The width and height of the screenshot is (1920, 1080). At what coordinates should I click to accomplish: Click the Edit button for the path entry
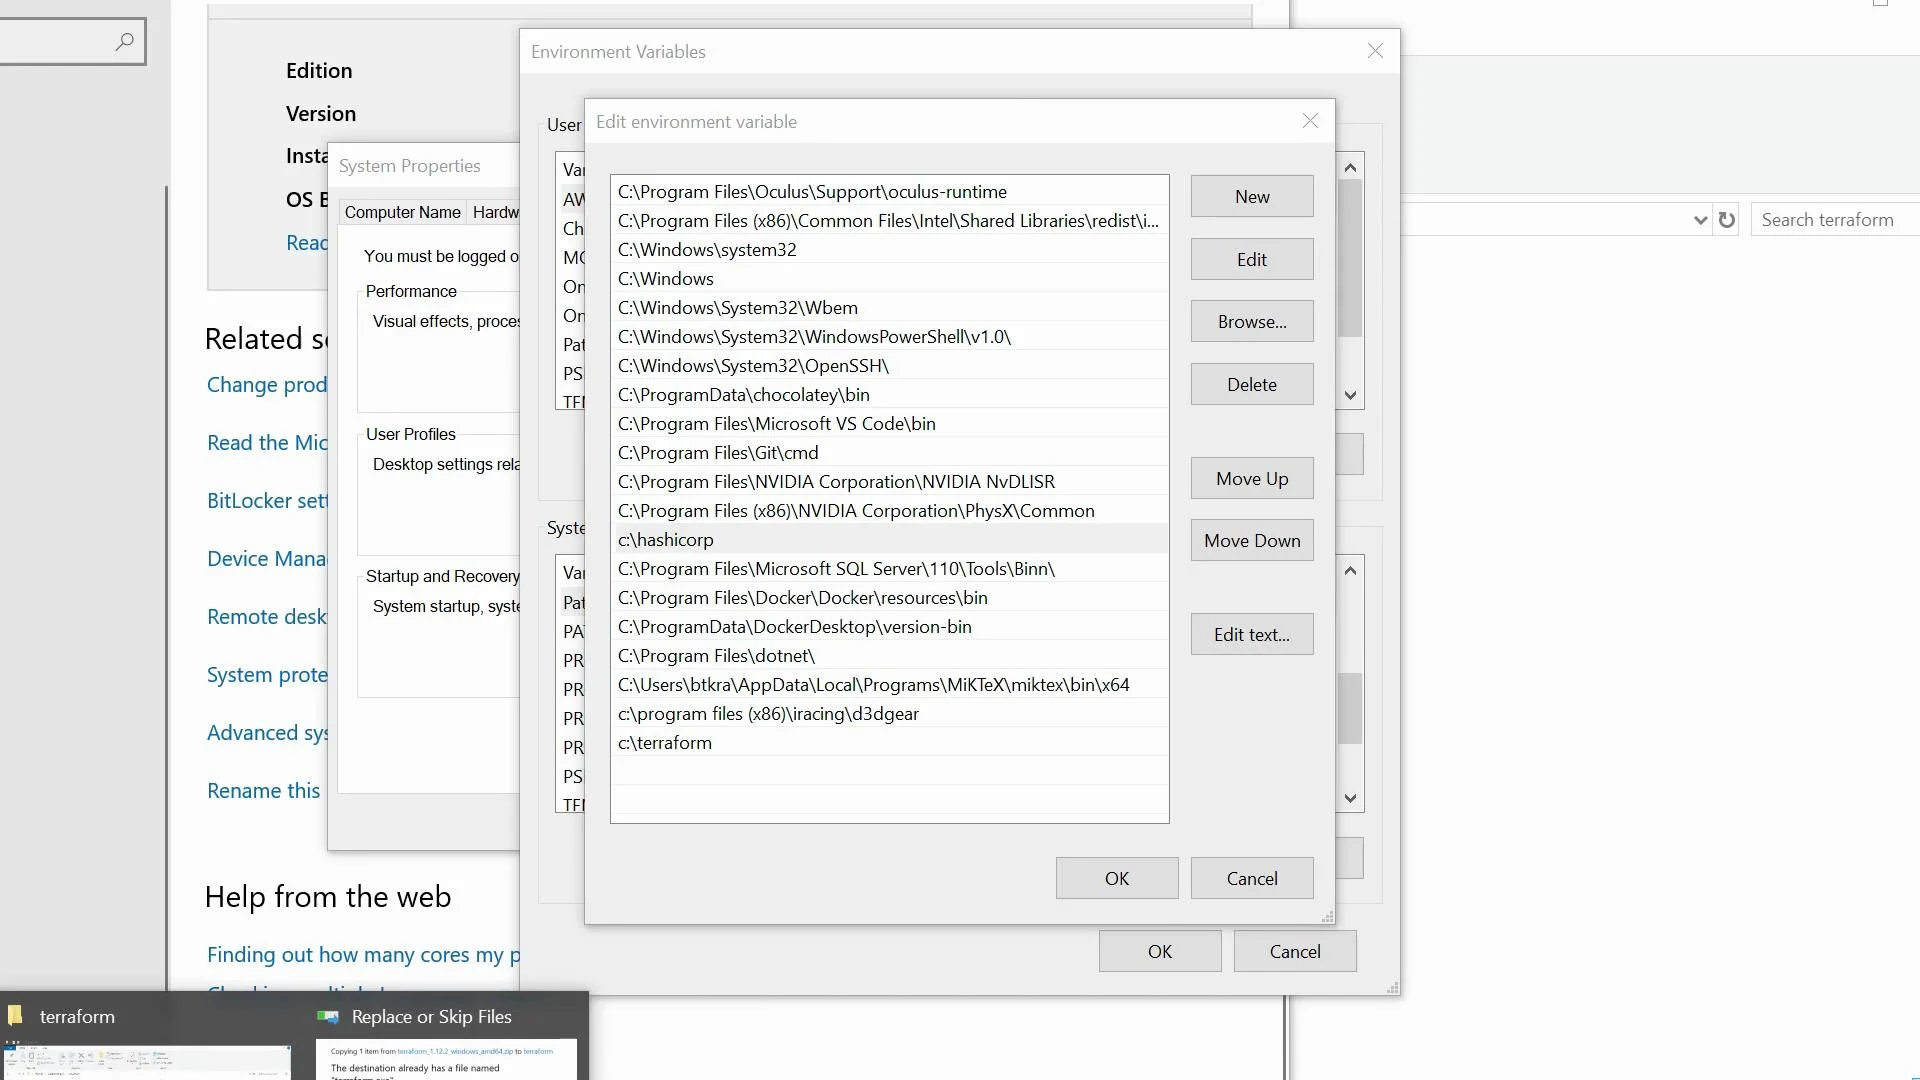point(1252,259)
